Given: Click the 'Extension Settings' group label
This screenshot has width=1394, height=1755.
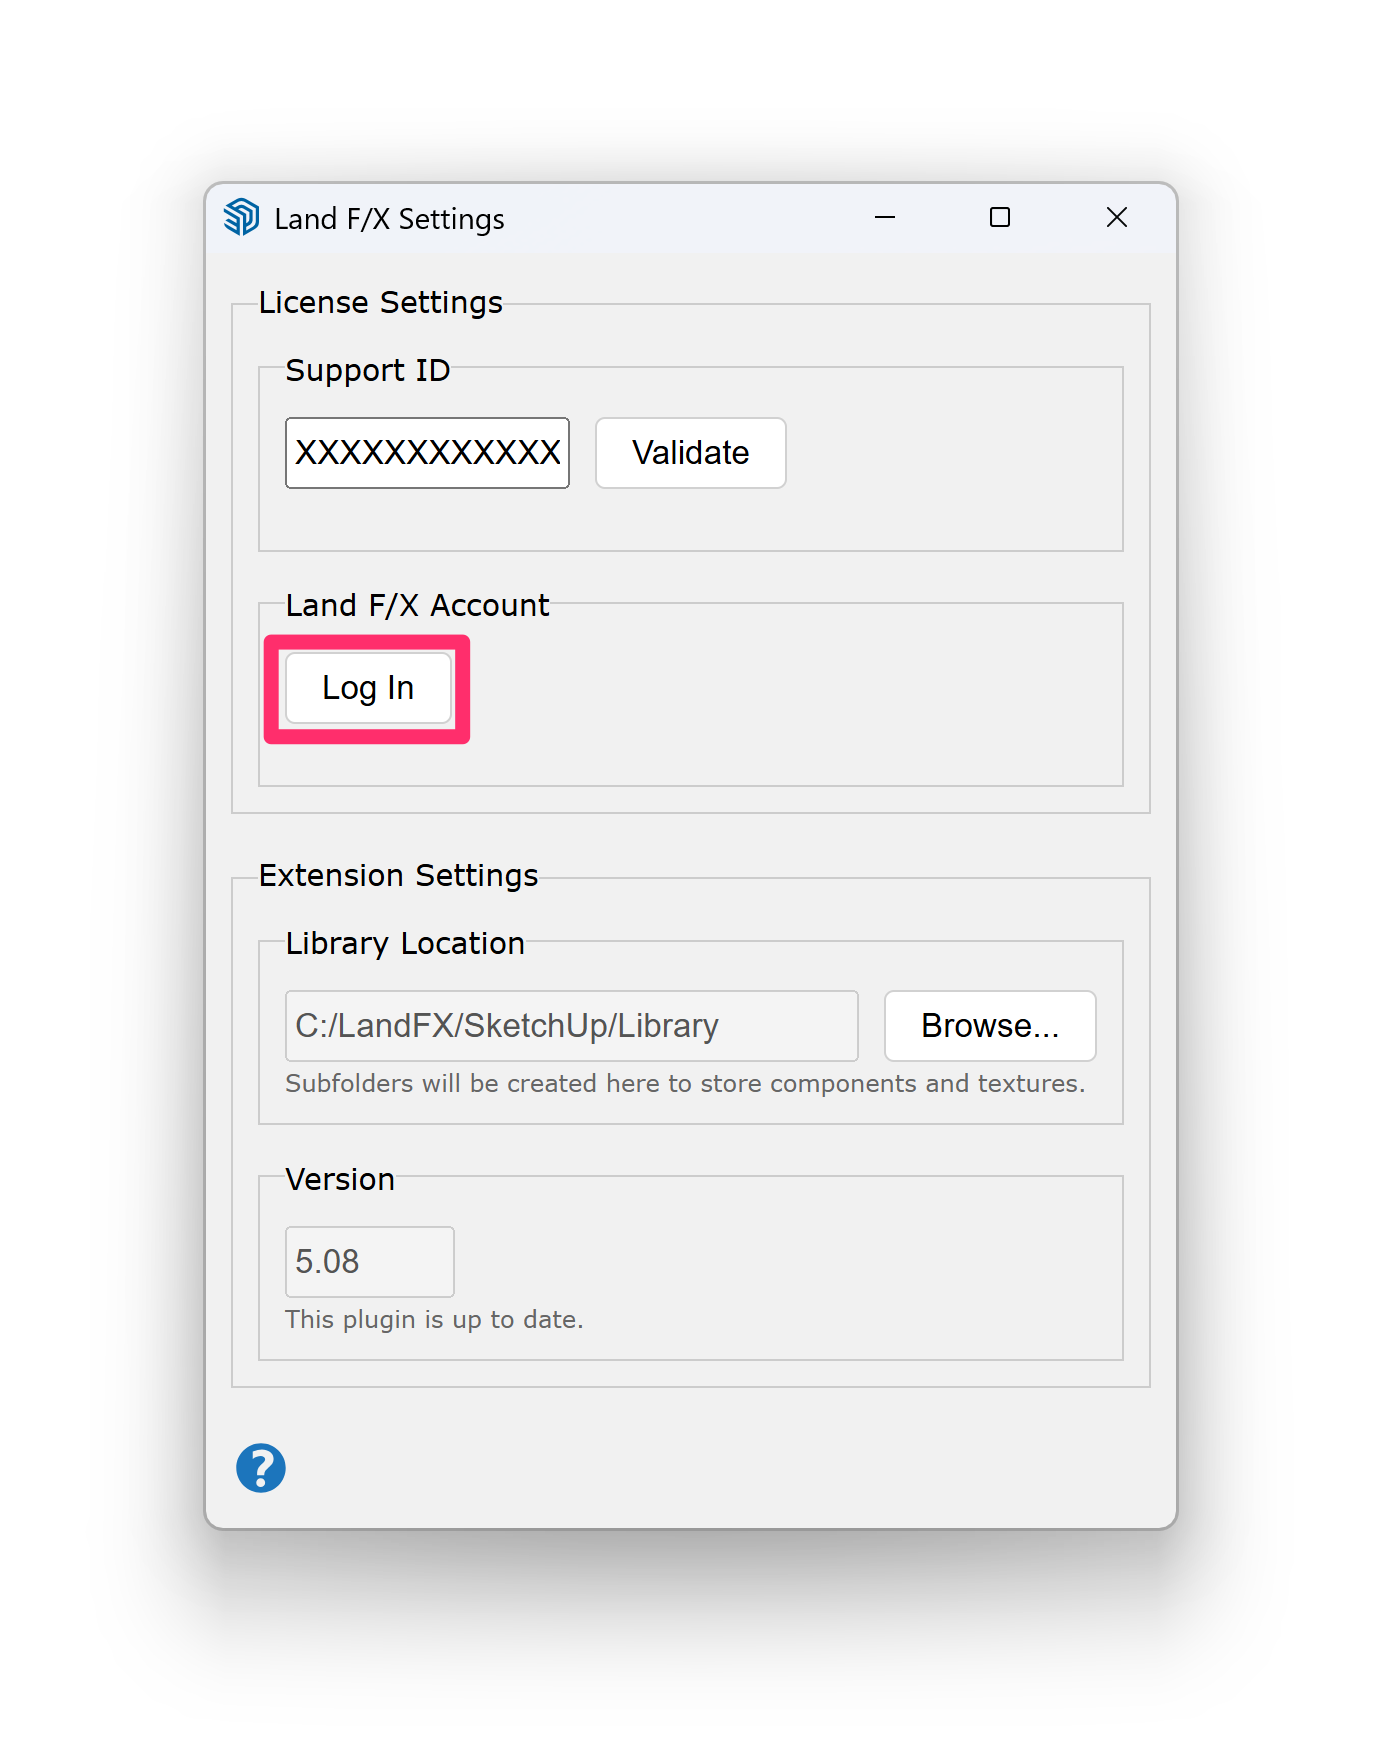Looking at the screenshot, I should tap(398, 875).
